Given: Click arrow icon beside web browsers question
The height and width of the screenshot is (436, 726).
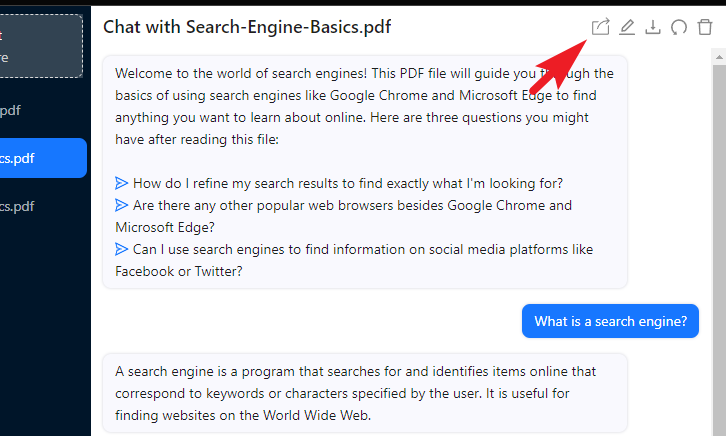Looking at the screenshot, I should [x=121, y=205].
